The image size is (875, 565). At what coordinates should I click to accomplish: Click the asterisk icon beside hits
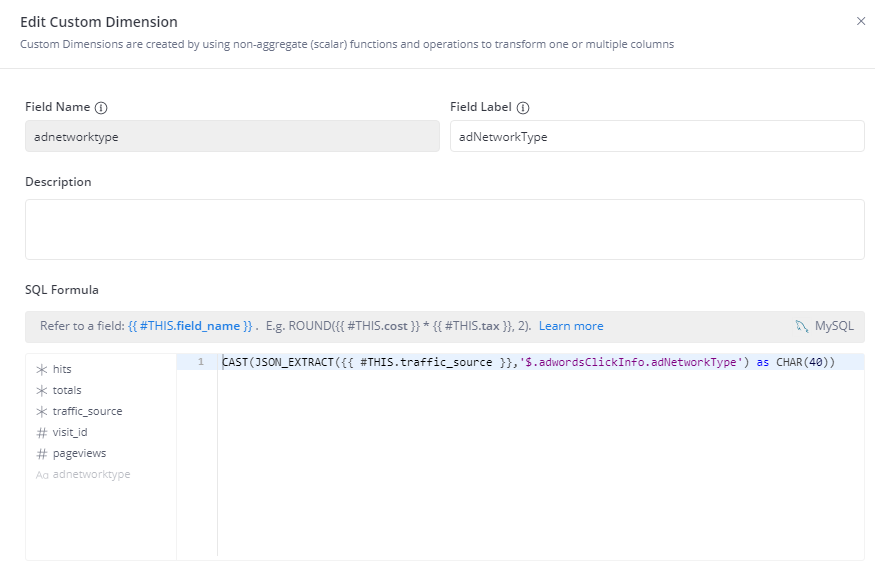(x=42, y=369)
